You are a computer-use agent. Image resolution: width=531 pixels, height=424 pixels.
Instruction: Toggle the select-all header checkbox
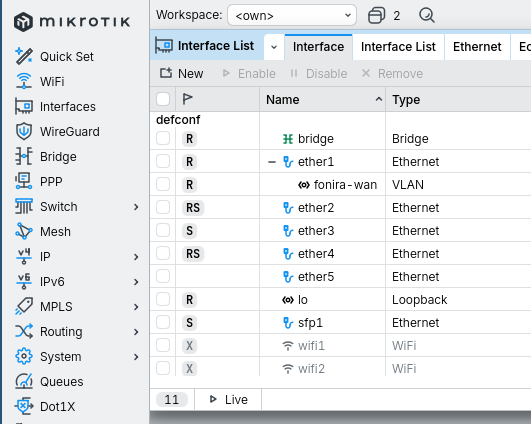163,99
